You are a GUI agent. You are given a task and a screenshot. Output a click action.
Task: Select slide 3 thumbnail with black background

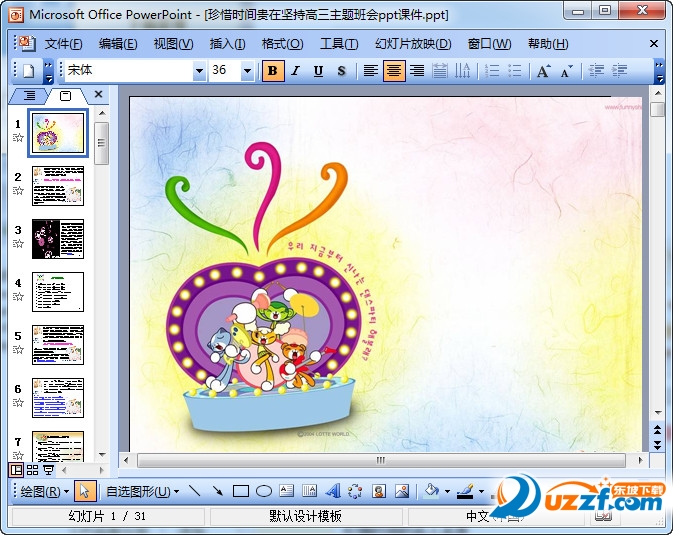point(58,239)
